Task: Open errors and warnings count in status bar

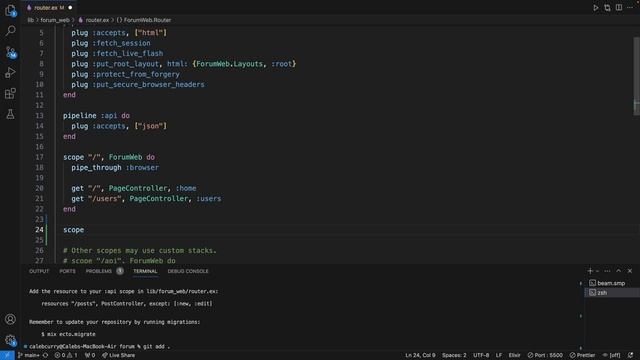Action: pos(66,355)
